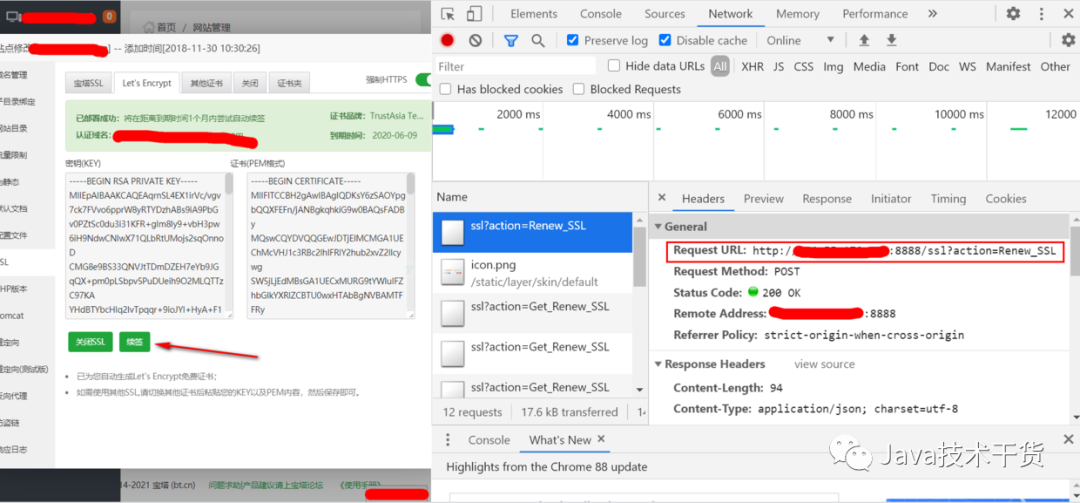Open network search magnifier
Screen dimensions: 1080x503
point(538,41)
